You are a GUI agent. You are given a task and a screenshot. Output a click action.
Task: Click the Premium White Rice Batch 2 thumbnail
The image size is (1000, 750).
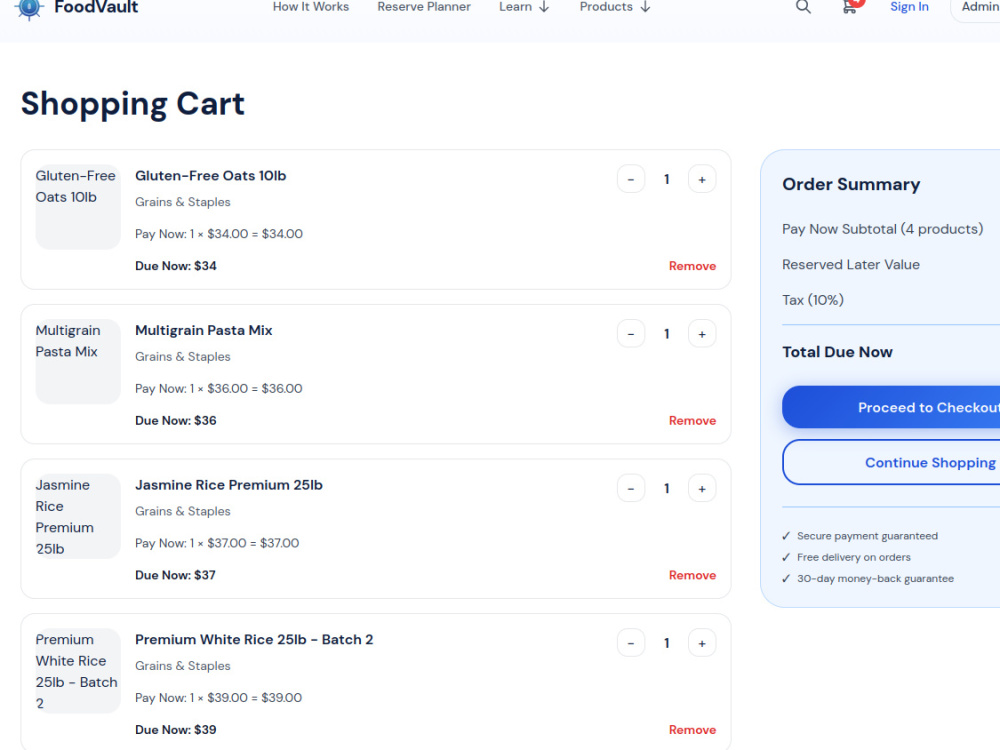(78, 671)
